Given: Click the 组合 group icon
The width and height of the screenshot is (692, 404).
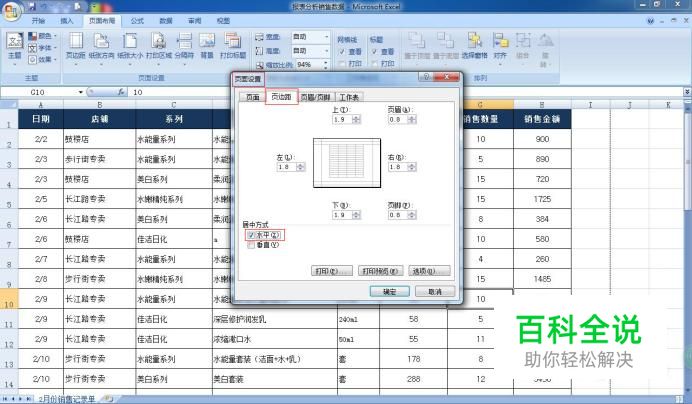Looking at the screenshot, I should 523,47.
